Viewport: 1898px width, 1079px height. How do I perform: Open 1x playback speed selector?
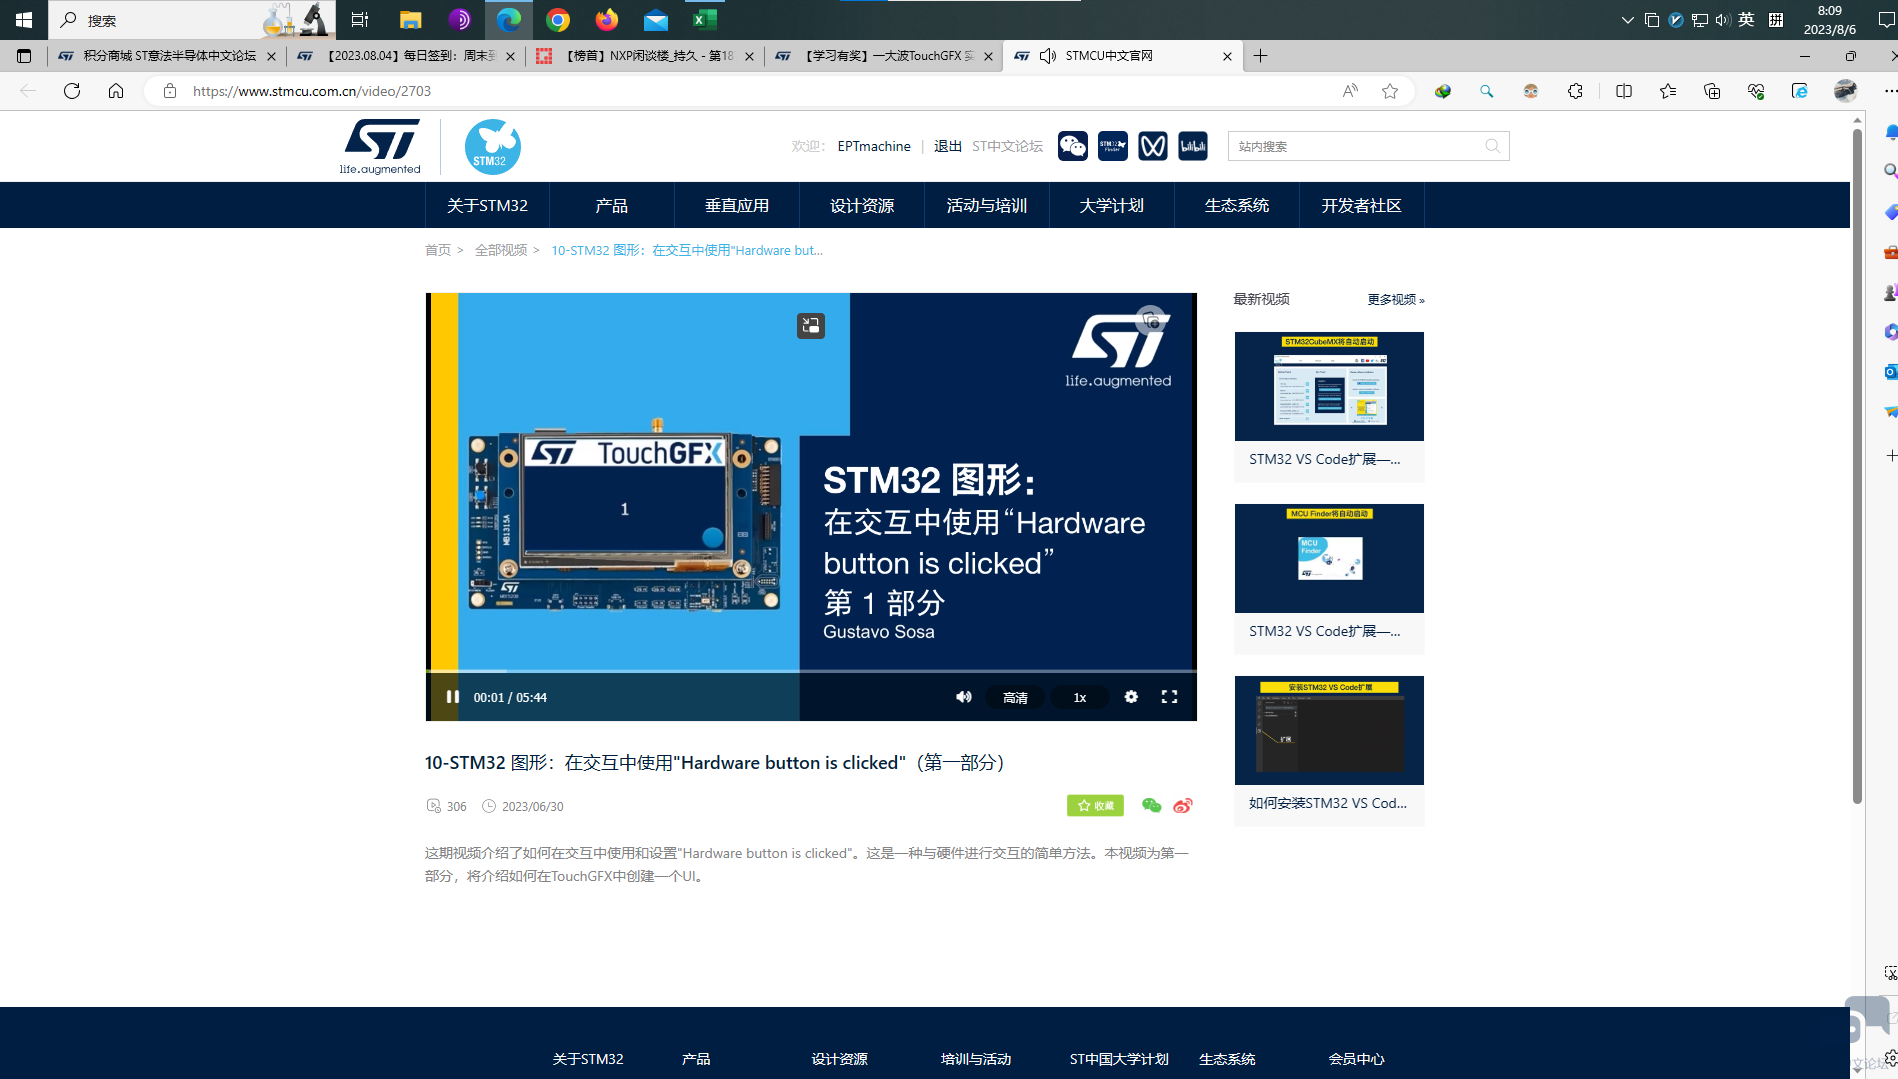click(x=1080, y=697)
